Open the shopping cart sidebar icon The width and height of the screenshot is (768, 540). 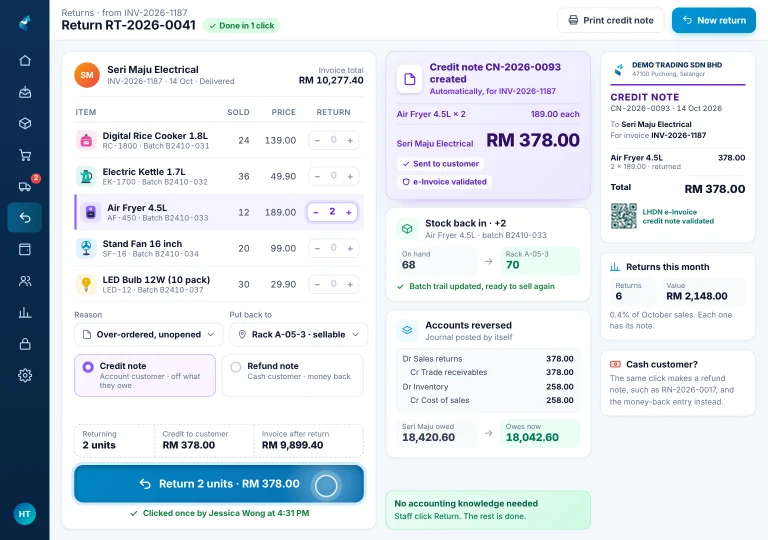(x=25, y=155)
